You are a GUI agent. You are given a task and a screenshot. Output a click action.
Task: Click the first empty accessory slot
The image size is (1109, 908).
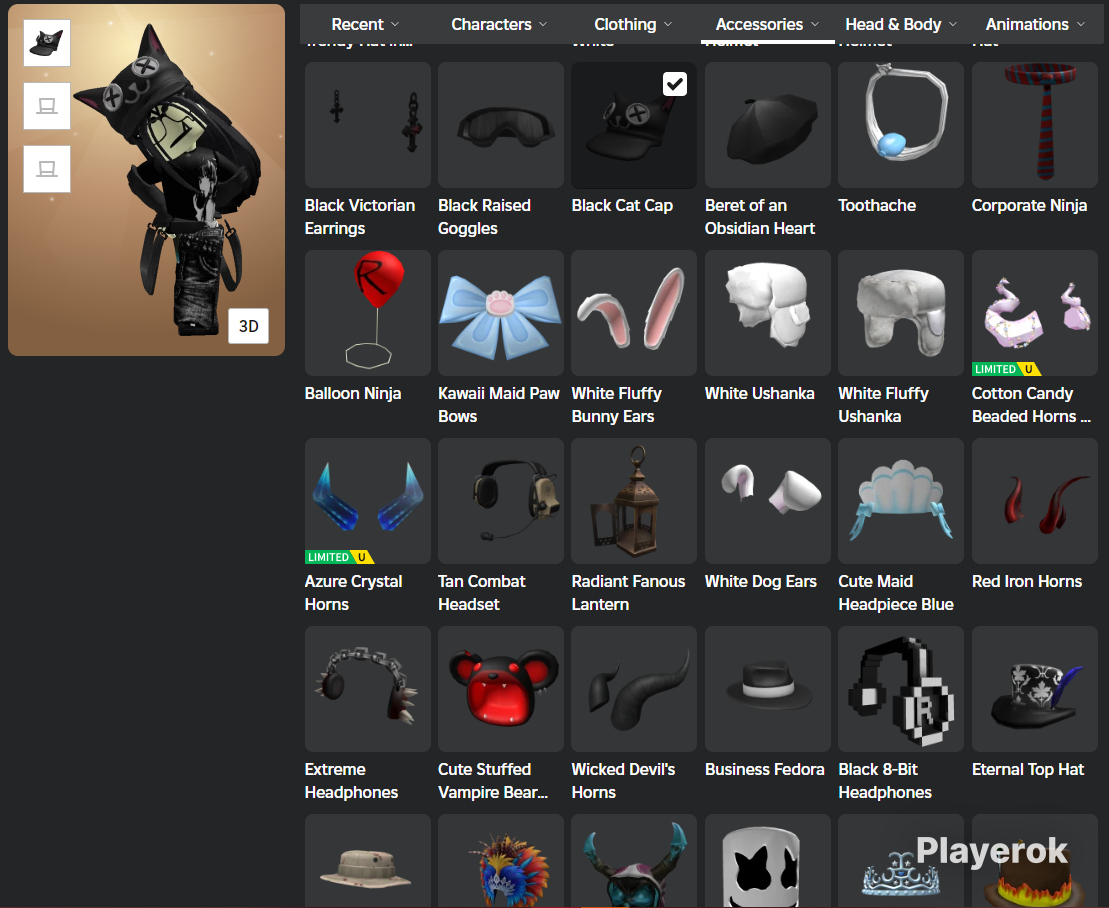click(x=47, y=106)
